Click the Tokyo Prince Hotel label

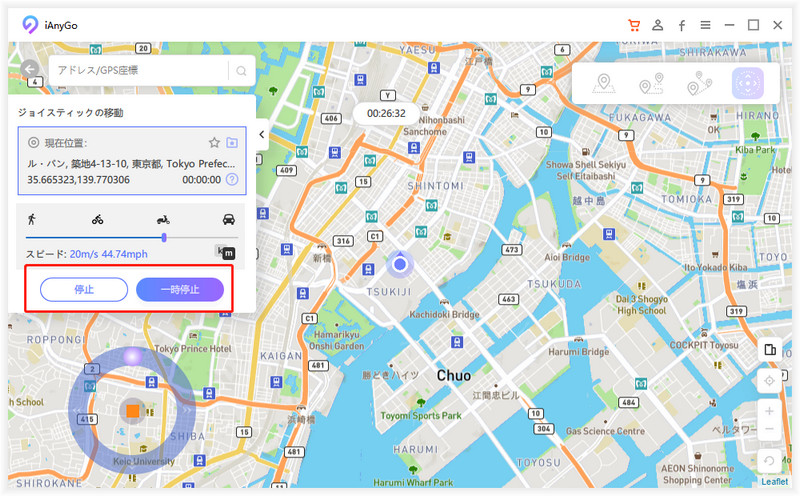(x=193, y=349)
